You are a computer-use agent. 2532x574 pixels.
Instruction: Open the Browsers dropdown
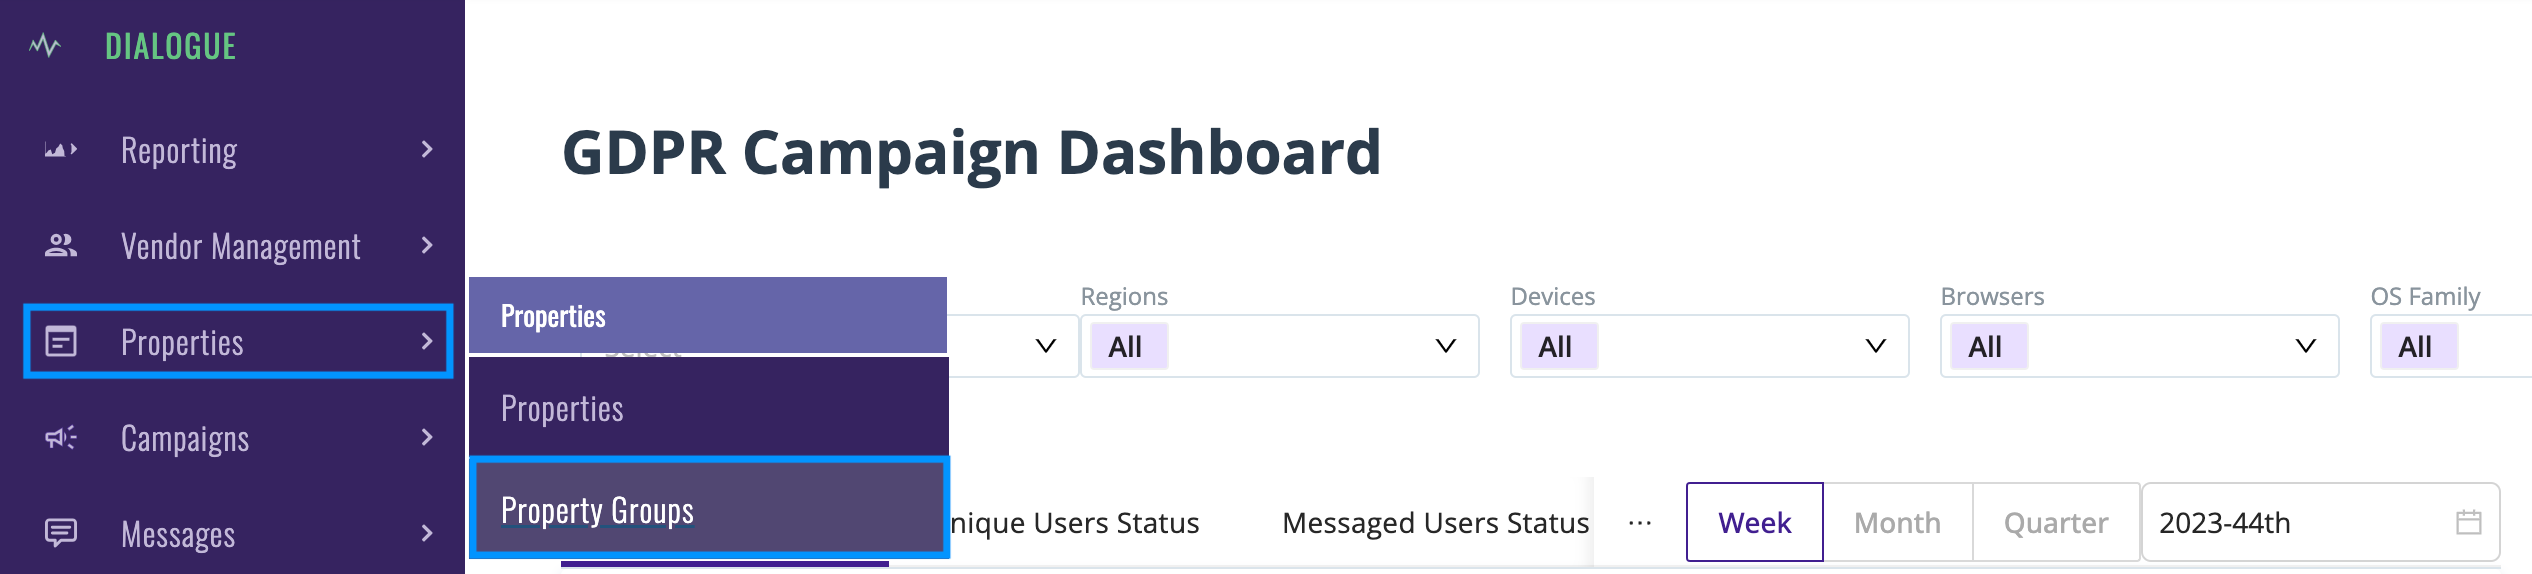coord(2140,346)
